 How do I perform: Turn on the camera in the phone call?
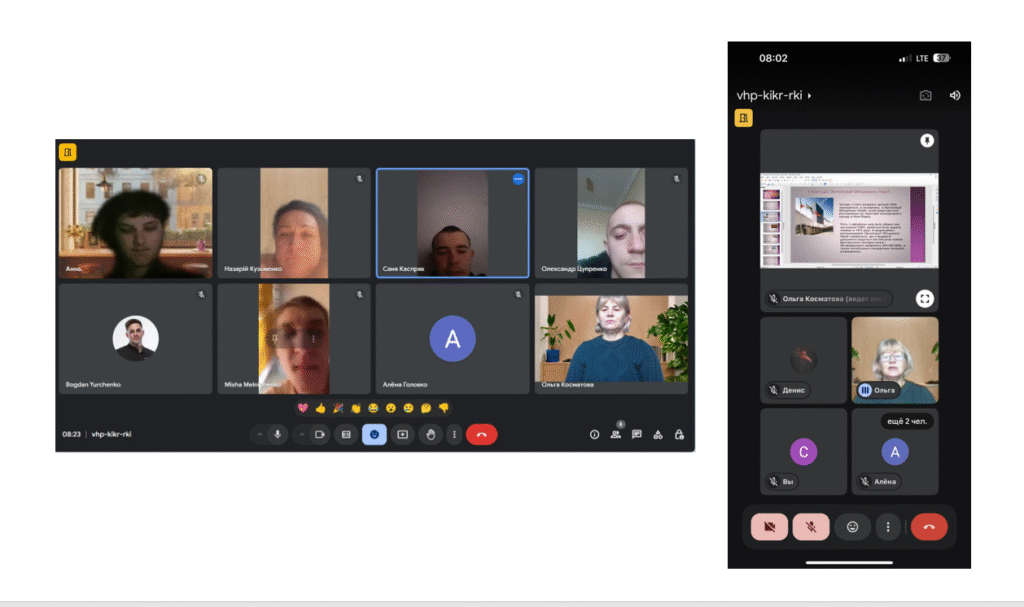[x=769, y=526]
